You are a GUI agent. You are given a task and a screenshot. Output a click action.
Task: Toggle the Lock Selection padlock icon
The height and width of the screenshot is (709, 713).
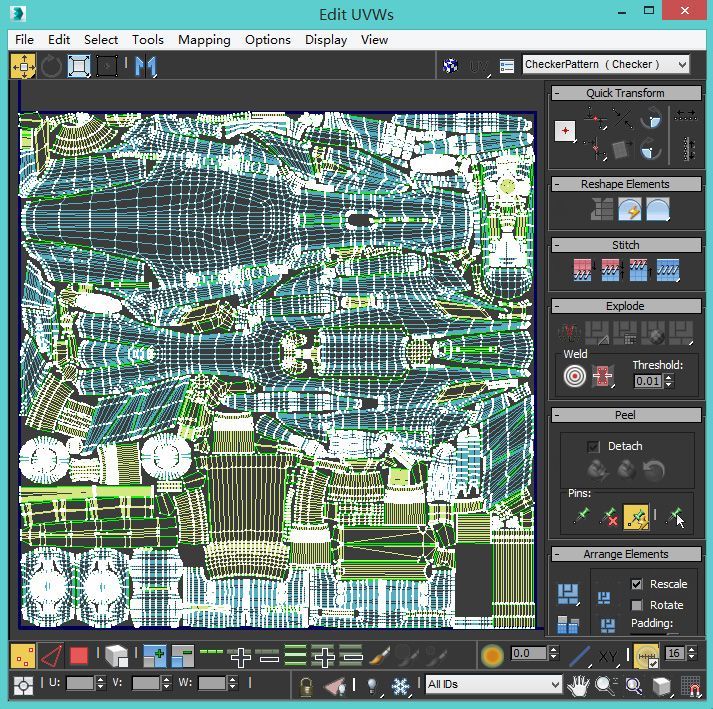click(x=307, y=686)
